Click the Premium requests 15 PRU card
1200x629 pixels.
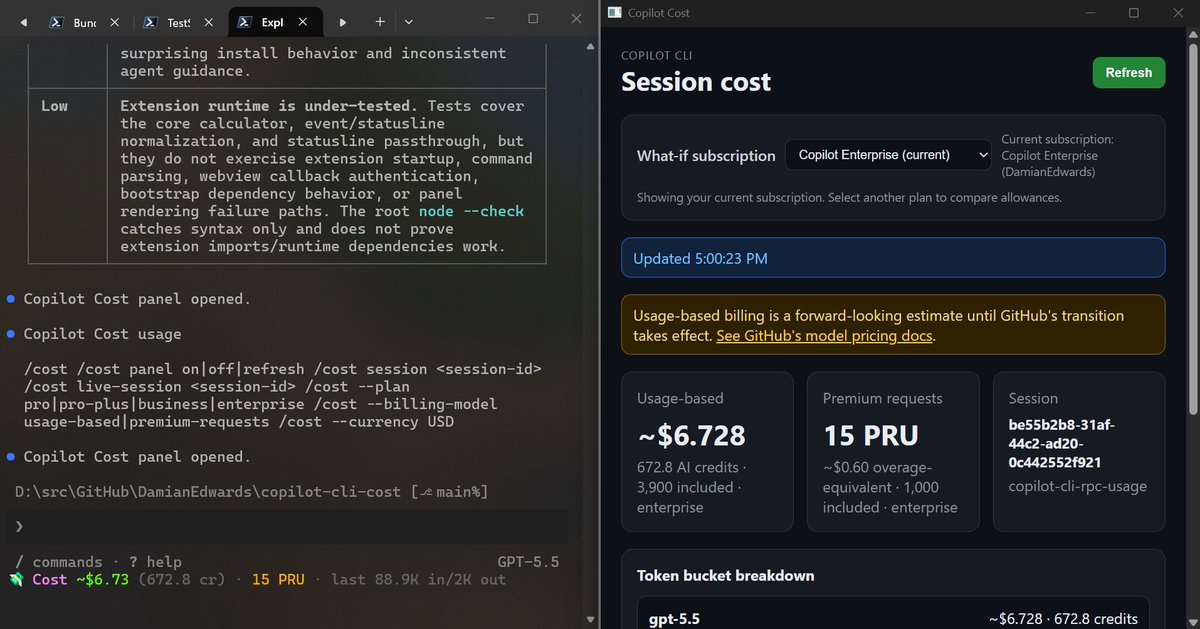(x=894, y=451)
